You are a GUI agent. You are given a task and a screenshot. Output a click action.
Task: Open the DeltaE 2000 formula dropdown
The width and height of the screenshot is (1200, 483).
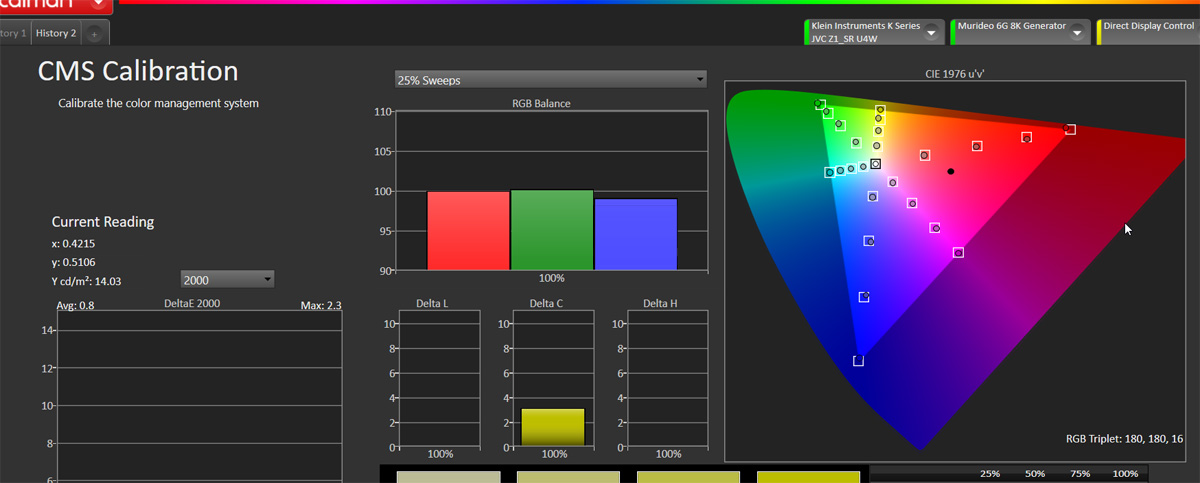pyautogui.click(x=227, y=280)
